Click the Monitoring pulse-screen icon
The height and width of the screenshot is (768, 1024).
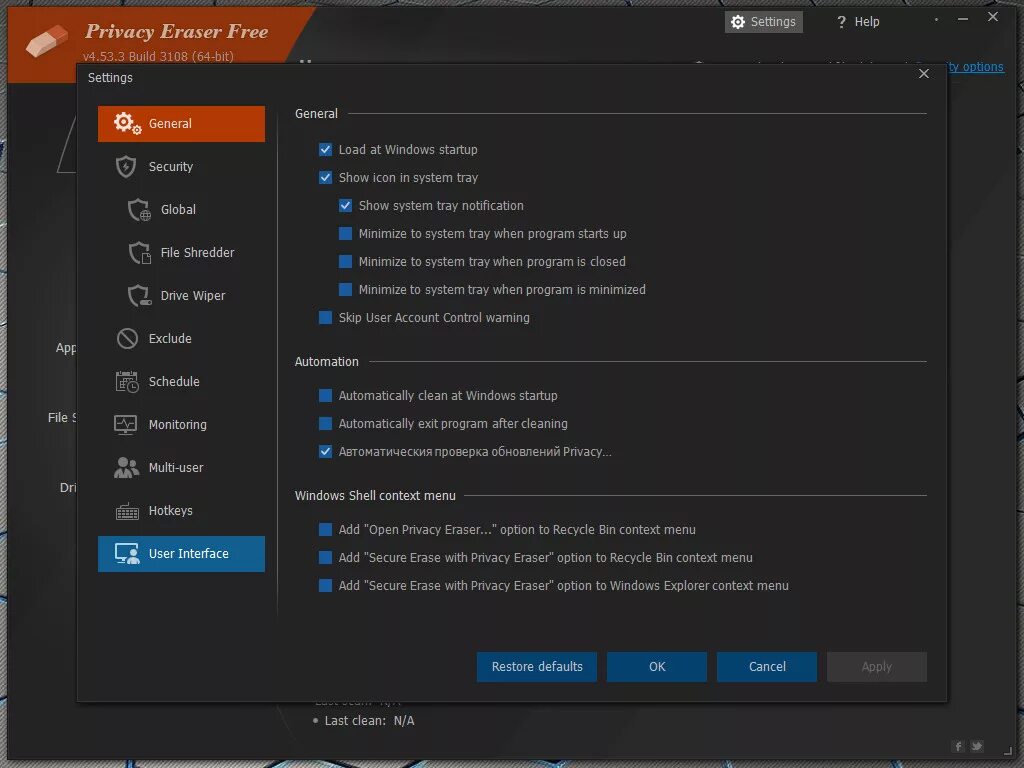click(125, 424)
